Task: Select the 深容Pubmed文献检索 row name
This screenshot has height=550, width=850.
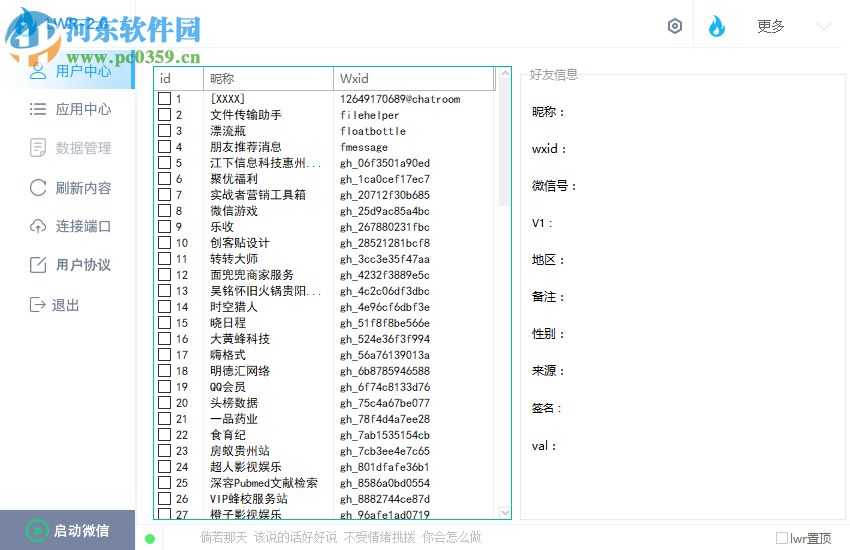Action: [263, 482]
